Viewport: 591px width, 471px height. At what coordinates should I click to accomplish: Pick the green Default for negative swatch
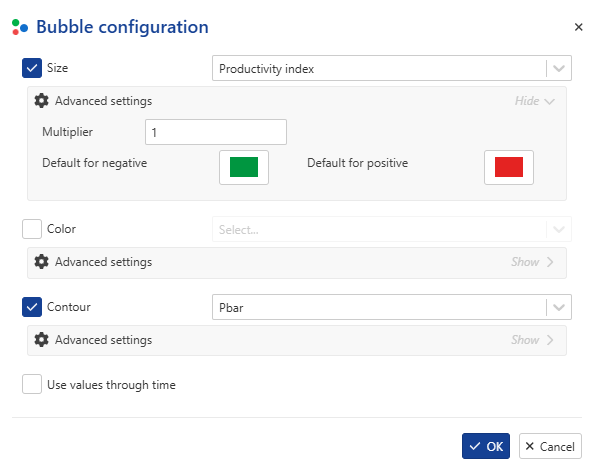coord(244,167)
